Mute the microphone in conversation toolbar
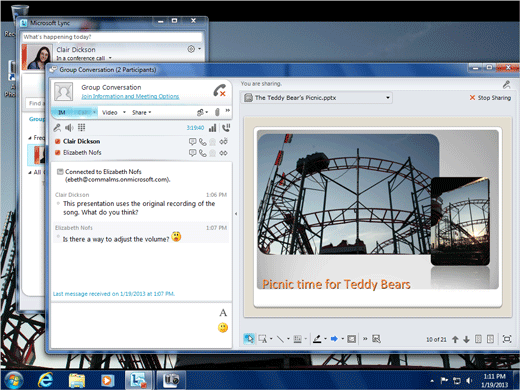The image size is (520, 390). pos(57,128)
